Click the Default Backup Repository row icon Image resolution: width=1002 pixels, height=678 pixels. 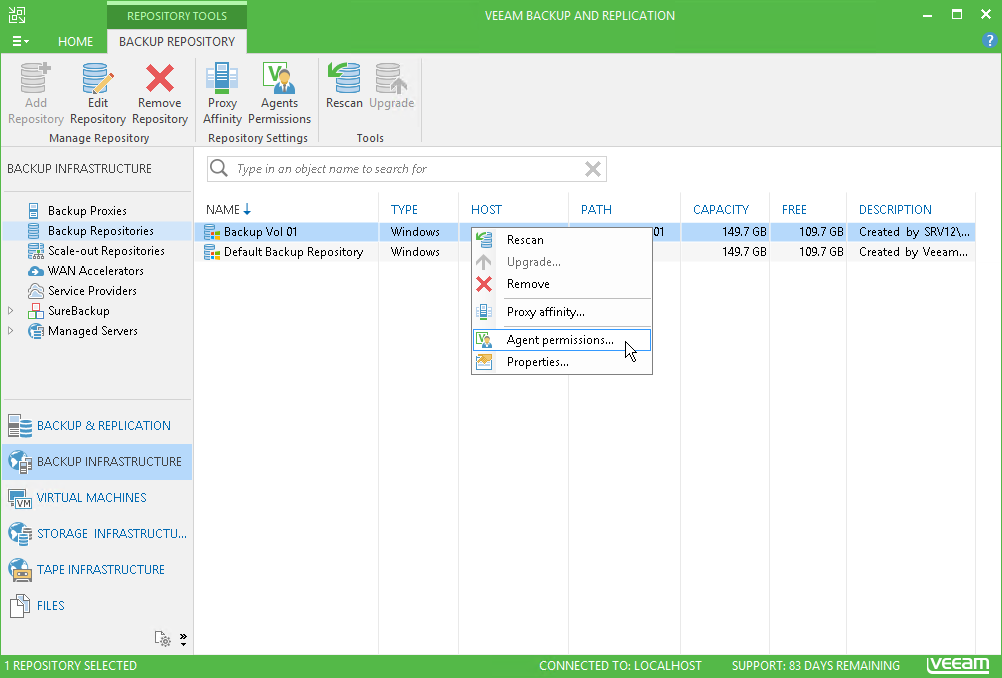pyautogui.click(x=212, y=252)
